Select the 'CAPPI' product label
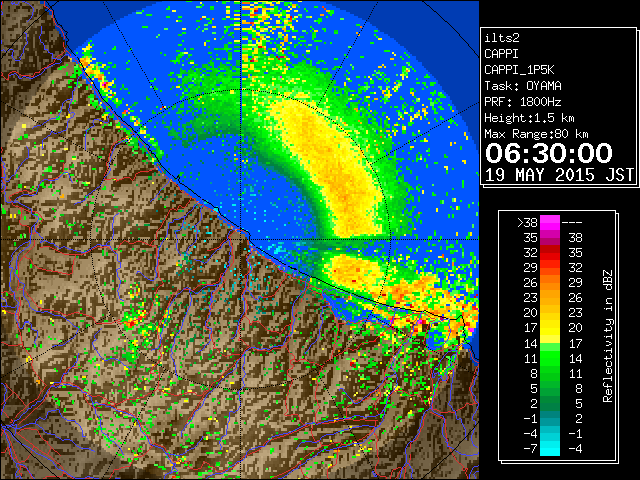 click(x=501, y=54)
